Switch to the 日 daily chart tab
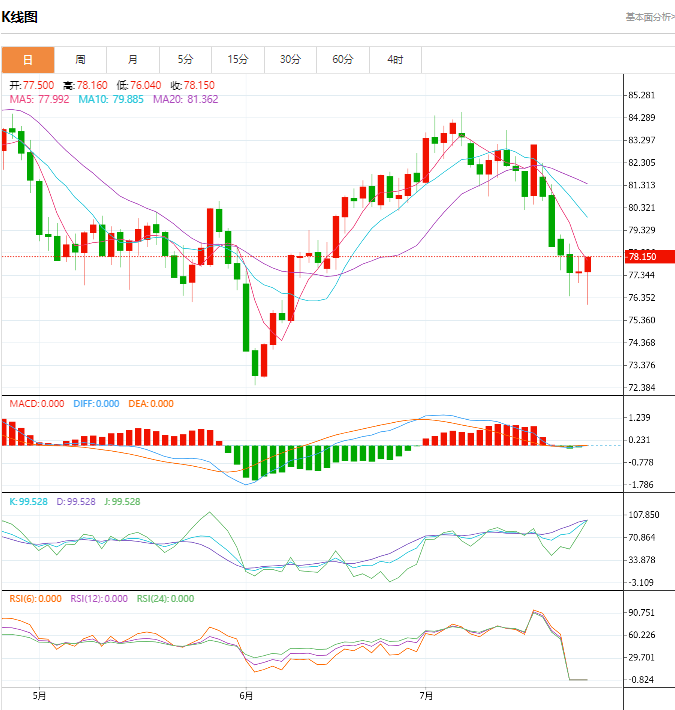Screen dimensions: 675x710 pyautogui.click(x=27, y=60)
